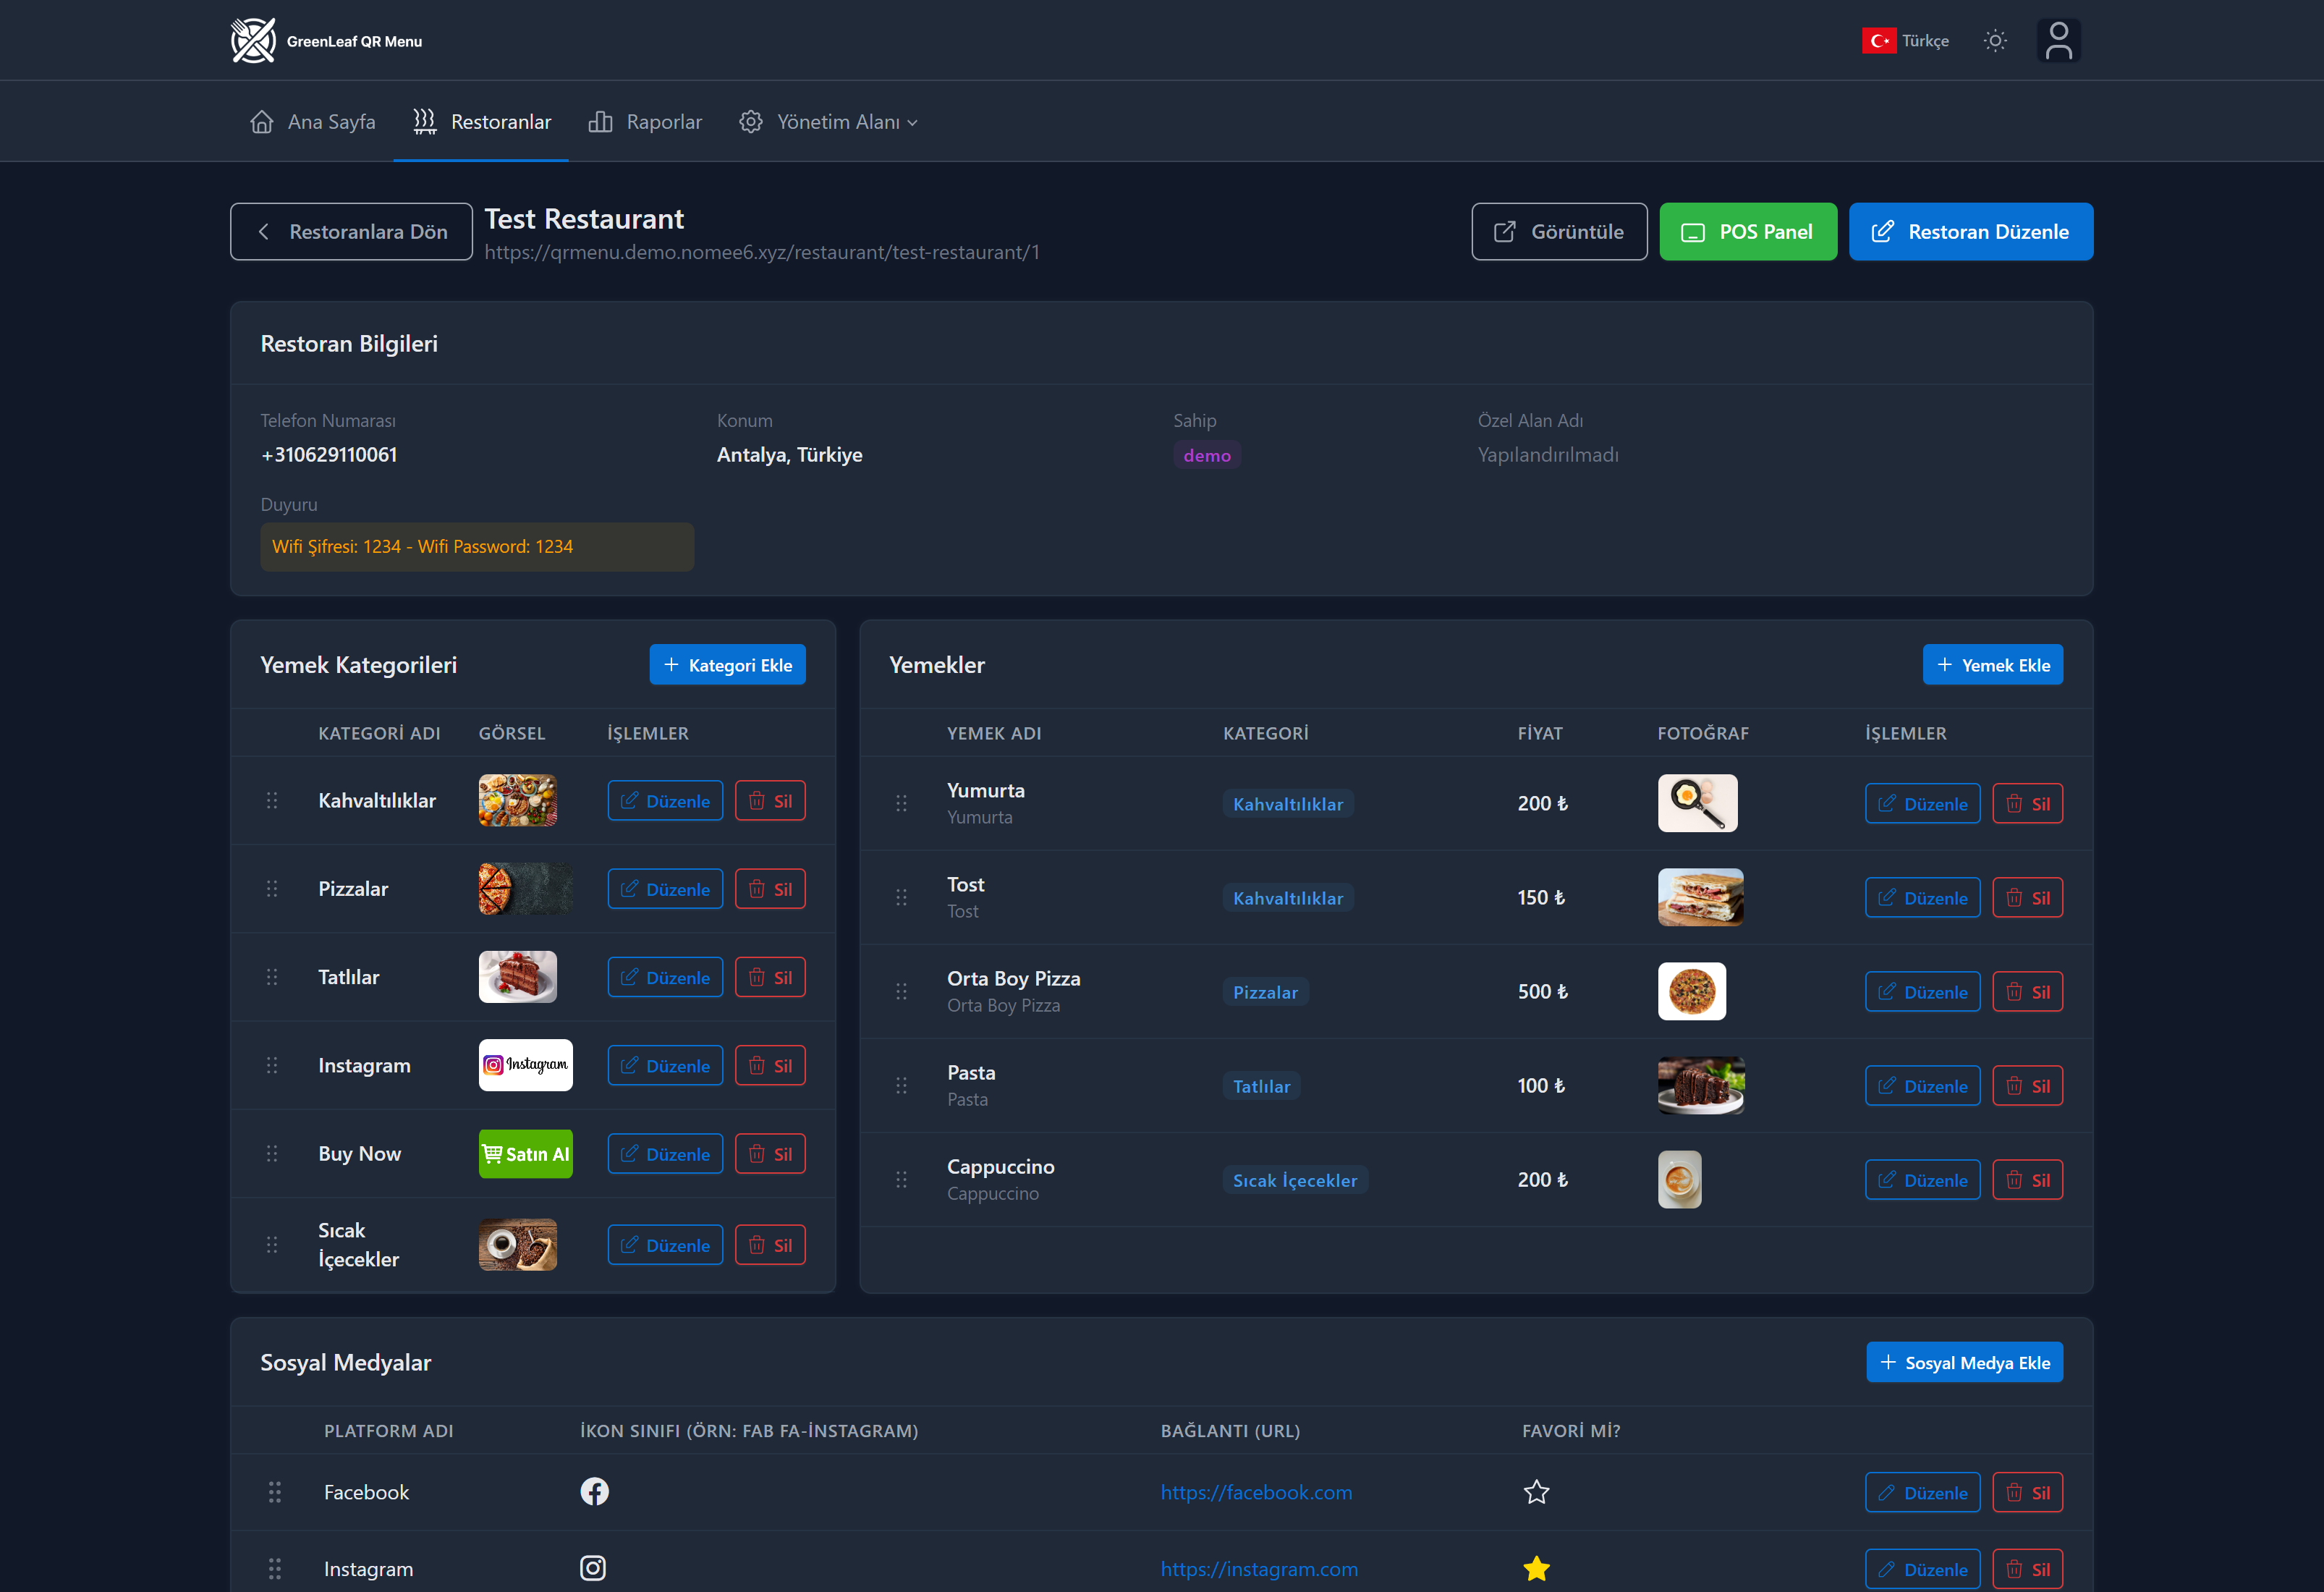Add a dish with Yemek Ekle
The image size is (2324, 1592).
[1992, 665]
